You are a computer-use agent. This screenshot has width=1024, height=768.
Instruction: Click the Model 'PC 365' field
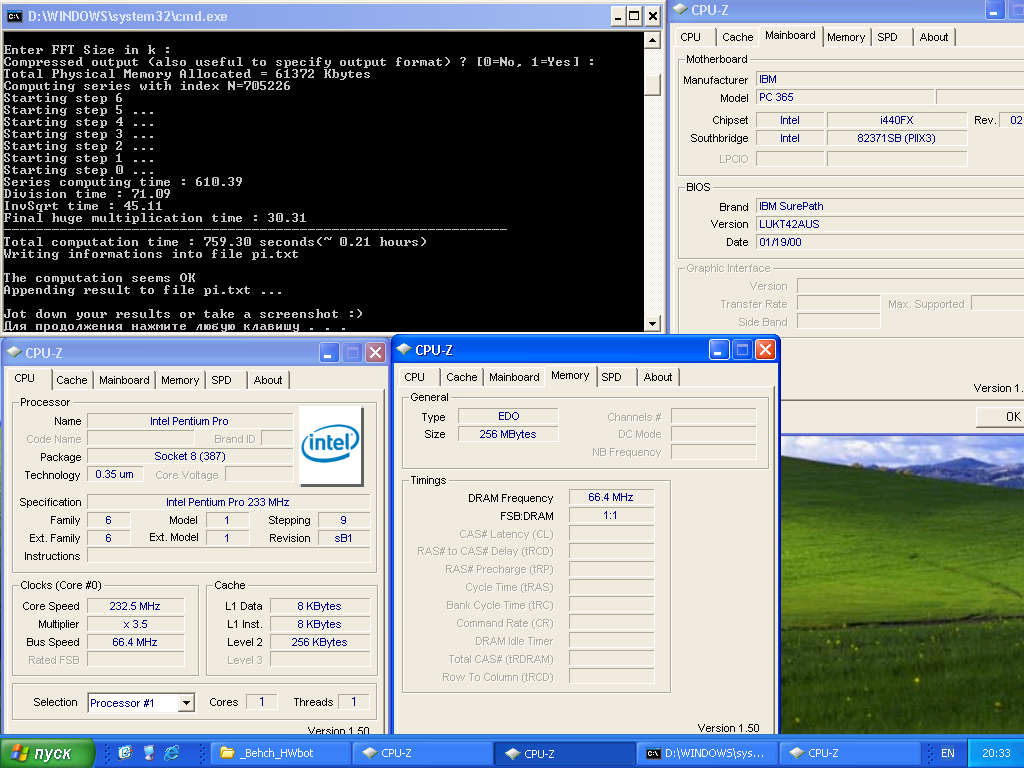pyautogui.click(x=844, y=97)
